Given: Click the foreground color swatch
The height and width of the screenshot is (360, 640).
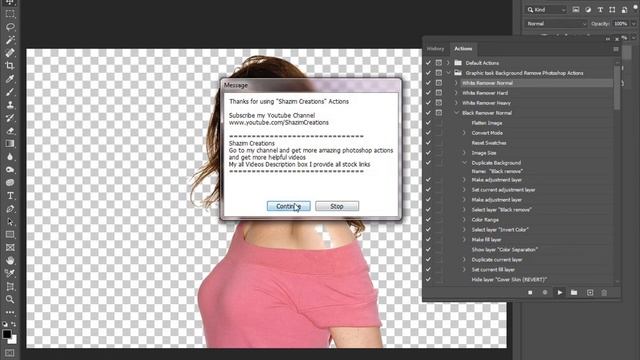Looking at the screenshot, I should tap(7, 334).
